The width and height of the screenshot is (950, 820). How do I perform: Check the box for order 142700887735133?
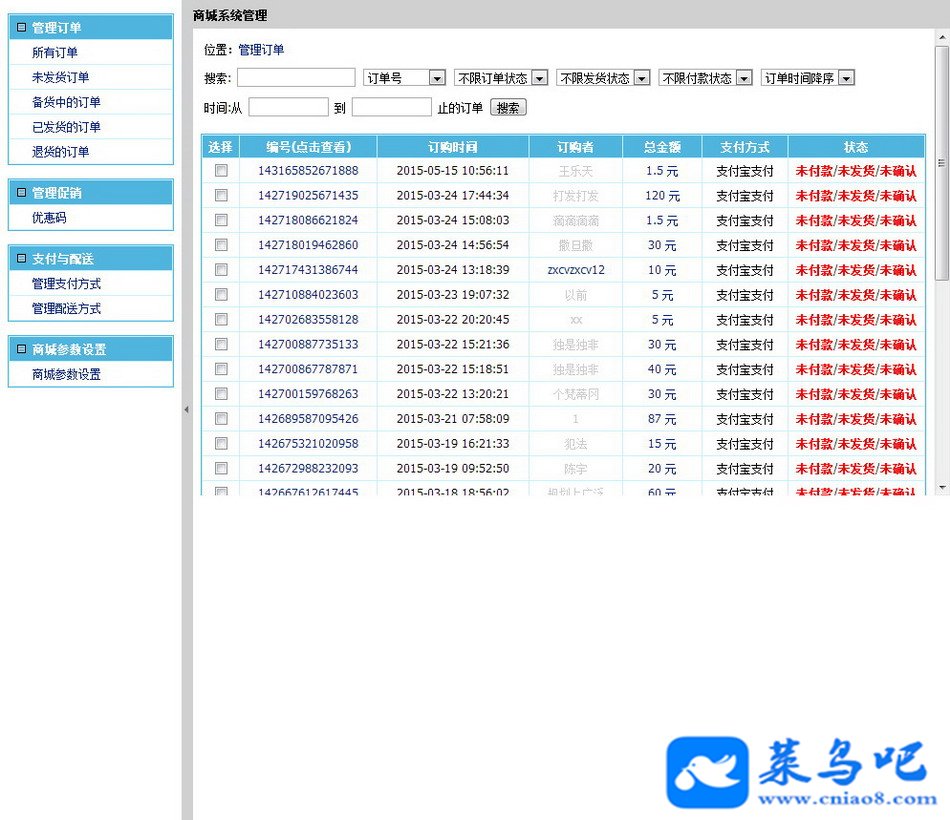coord(221,344)
